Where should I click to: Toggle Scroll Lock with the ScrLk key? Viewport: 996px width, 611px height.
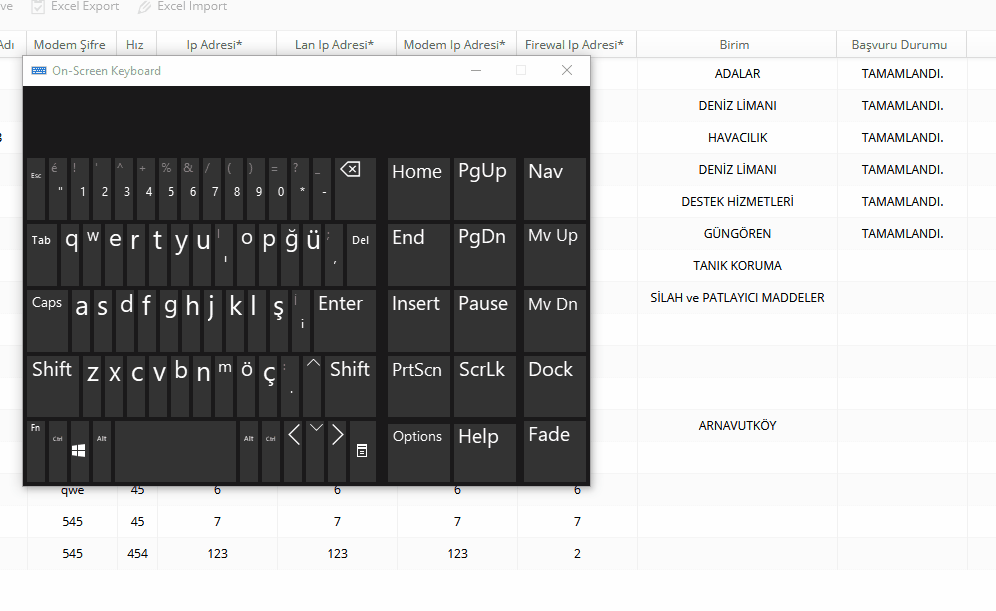click(x=483, y=386)
